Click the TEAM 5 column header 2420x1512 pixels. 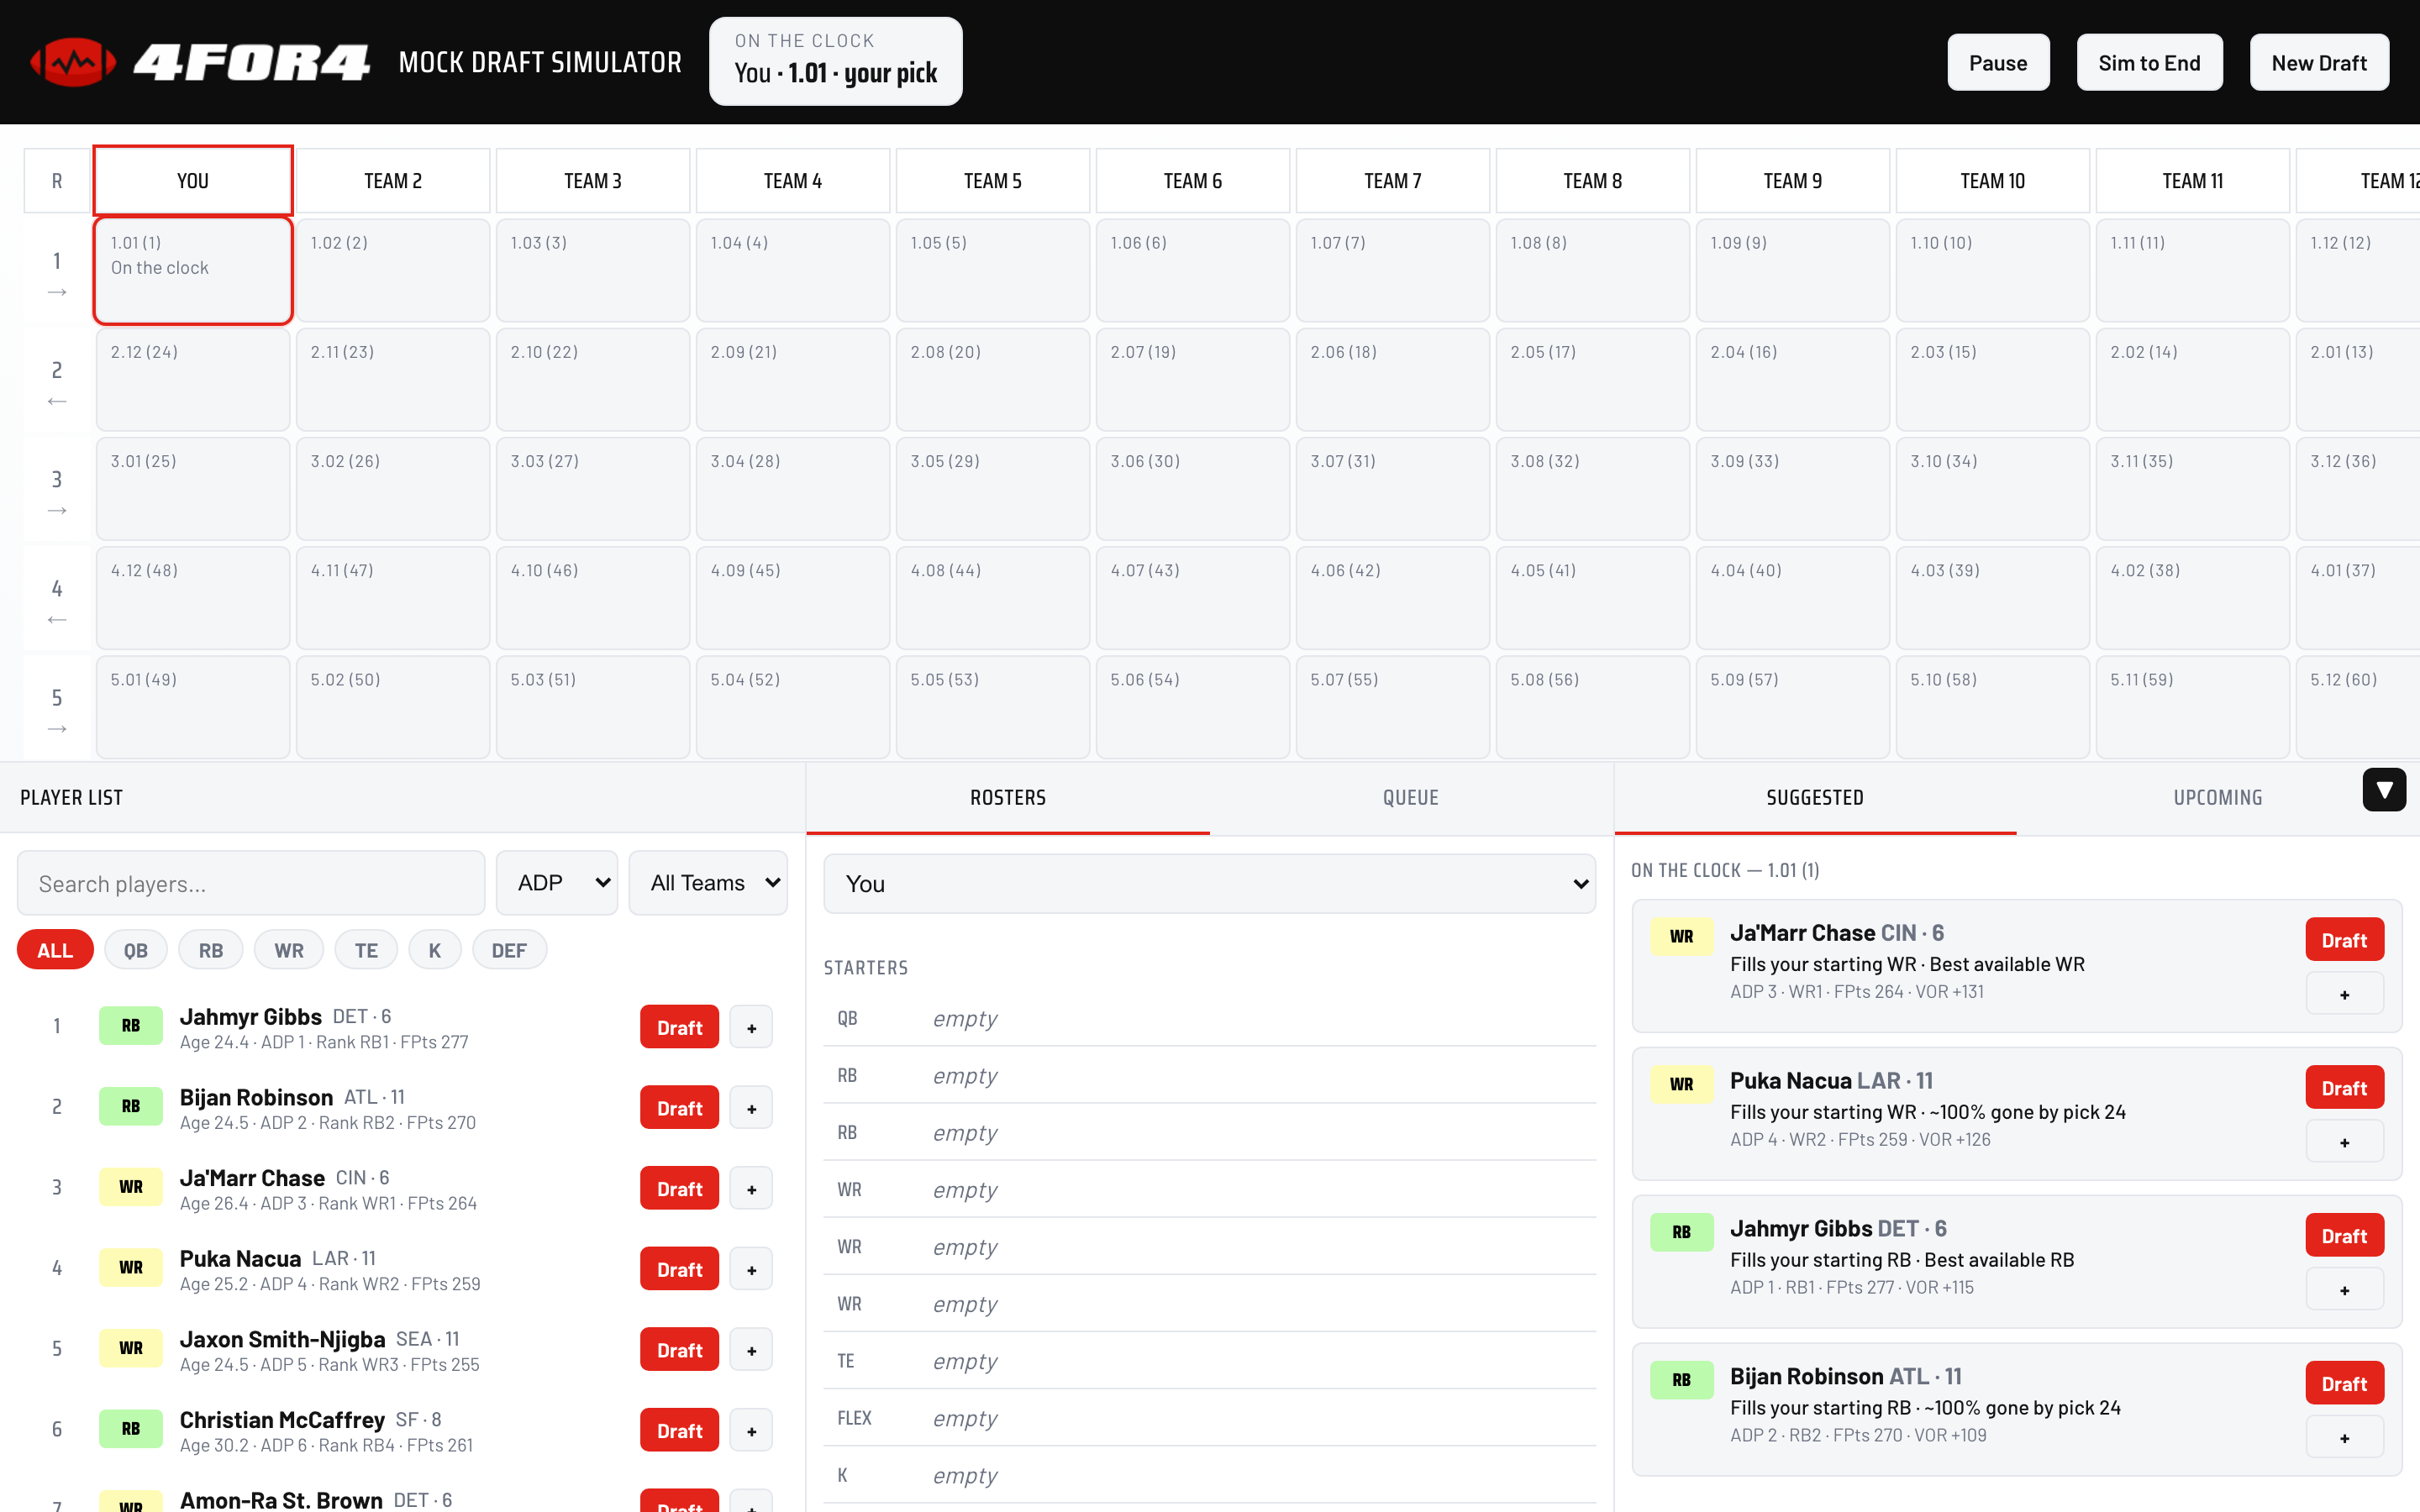click(993, 181)
